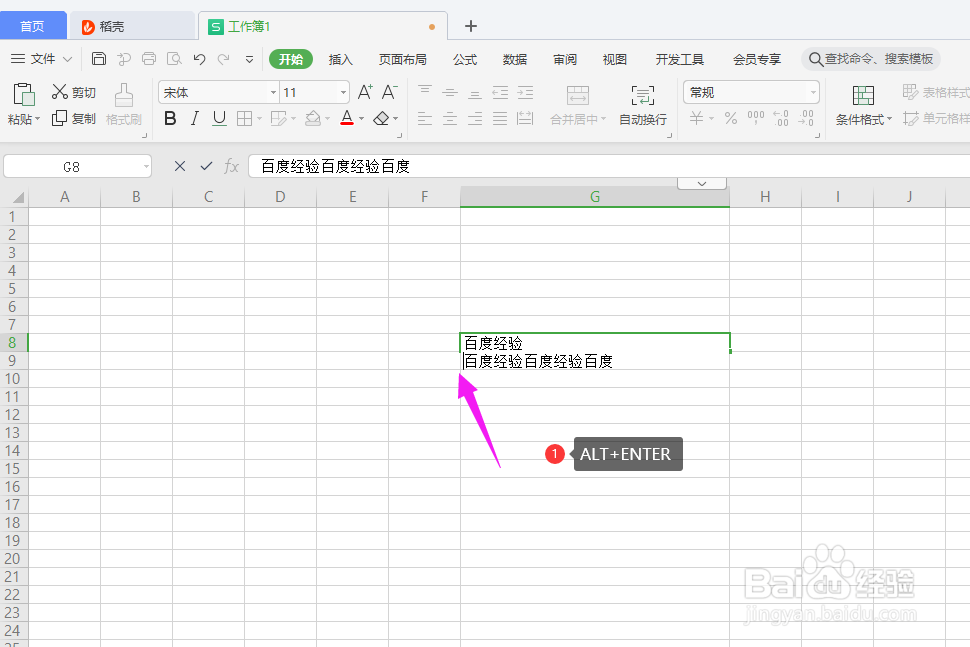The image size is (970, 647).
Task: Switch to 插入 ribbon tab
Action: coord(340,59)
